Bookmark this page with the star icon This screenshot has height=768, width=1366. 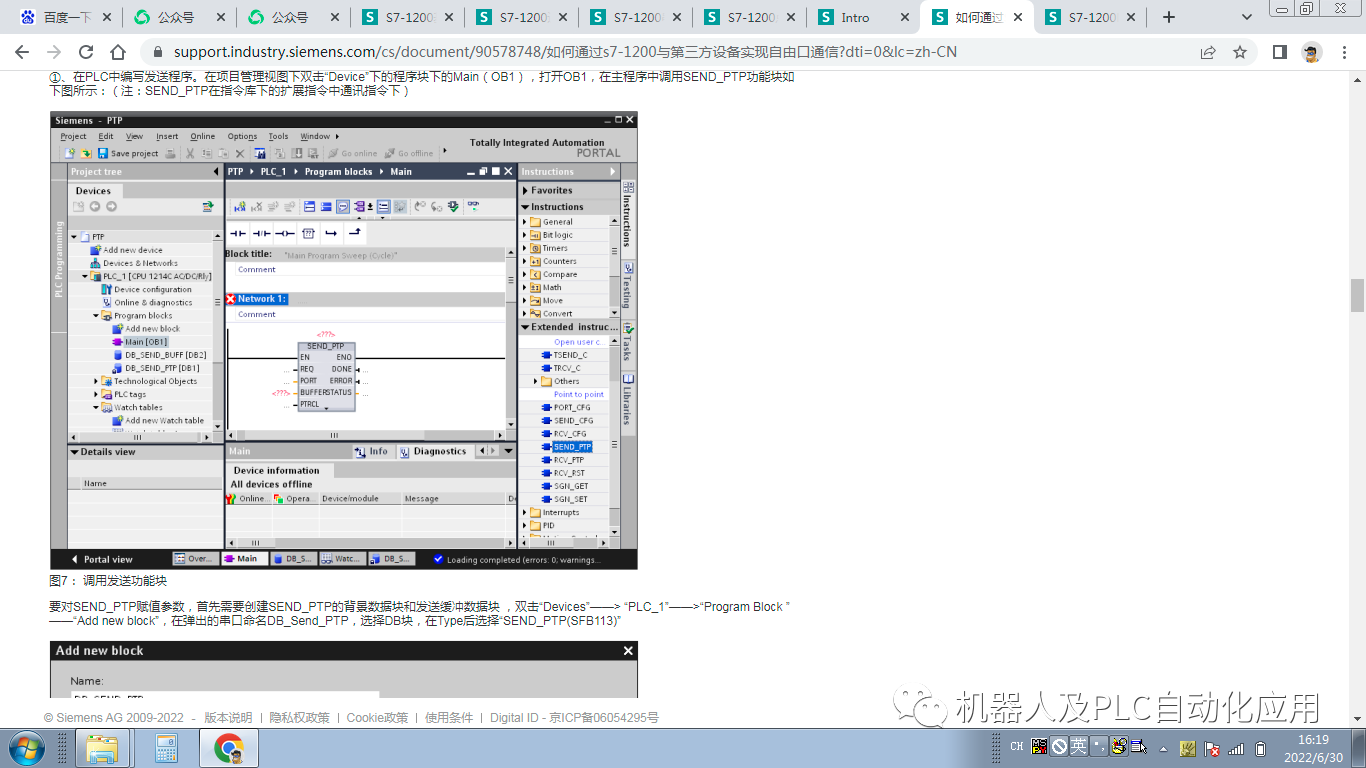pos(1240,52)
